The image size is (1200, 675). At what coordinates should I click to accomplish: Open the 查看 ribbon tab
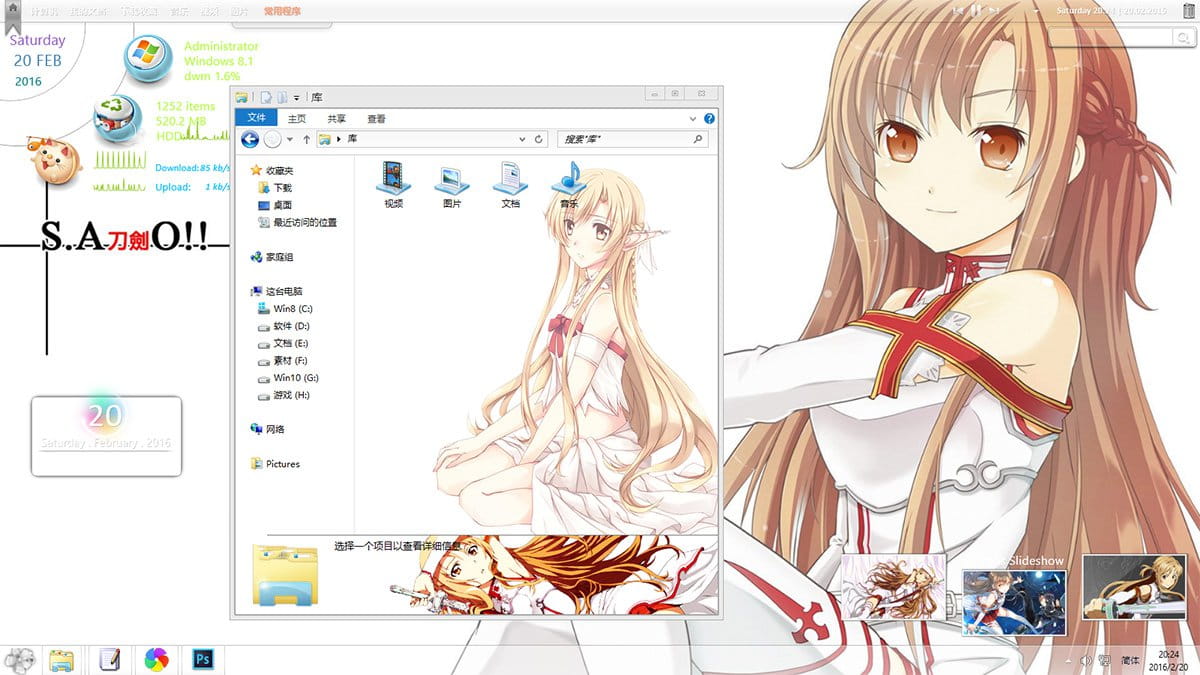pyautogui.click(x=376, y=118)
